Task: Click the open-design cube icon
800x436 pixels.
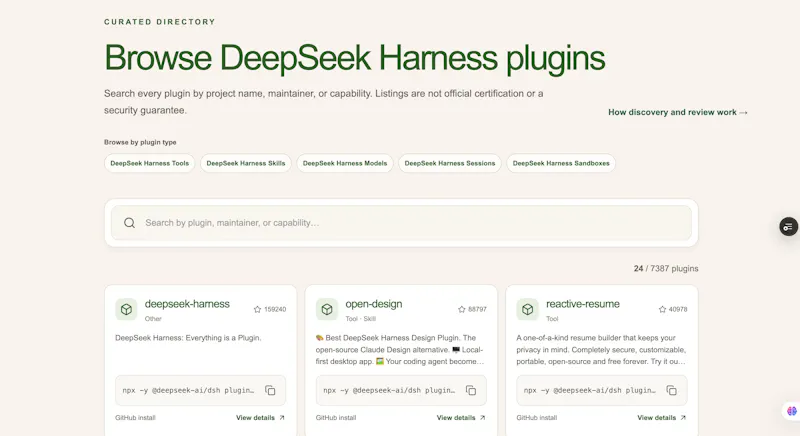Action: (327, 309)
